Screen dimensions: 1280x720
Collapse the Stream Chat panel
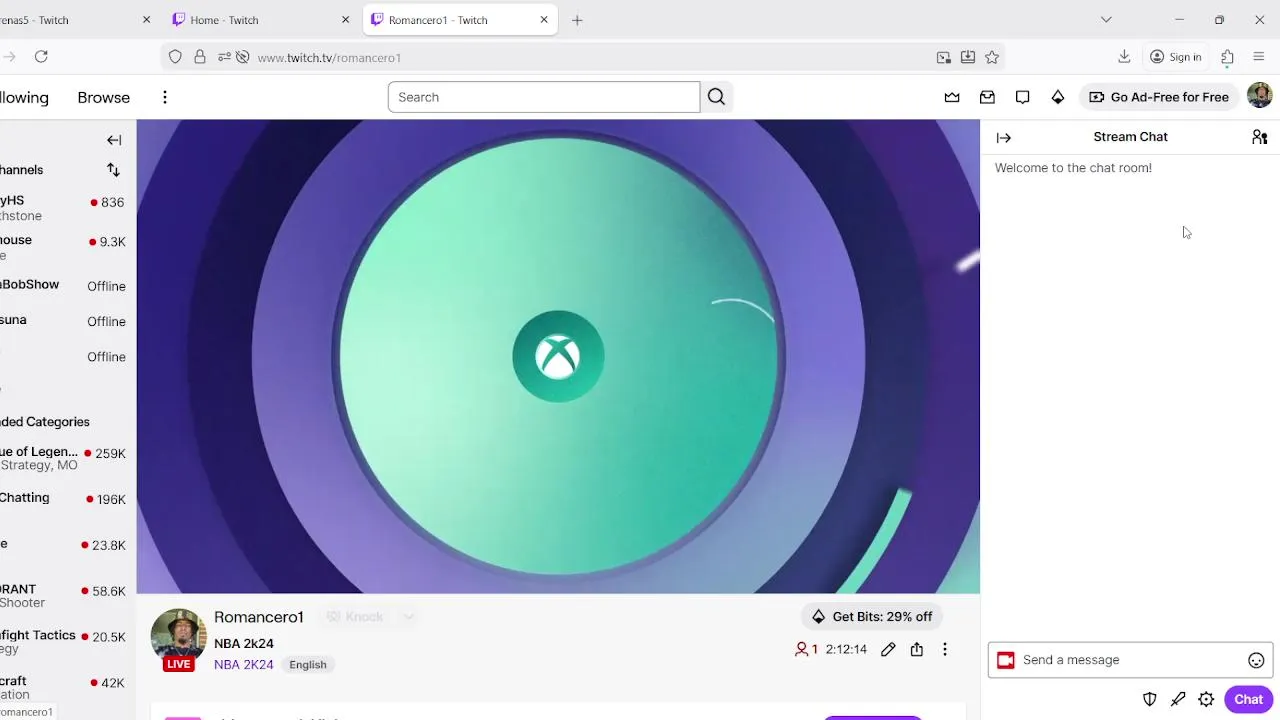pyautogui.click(x=1004, y=138)
